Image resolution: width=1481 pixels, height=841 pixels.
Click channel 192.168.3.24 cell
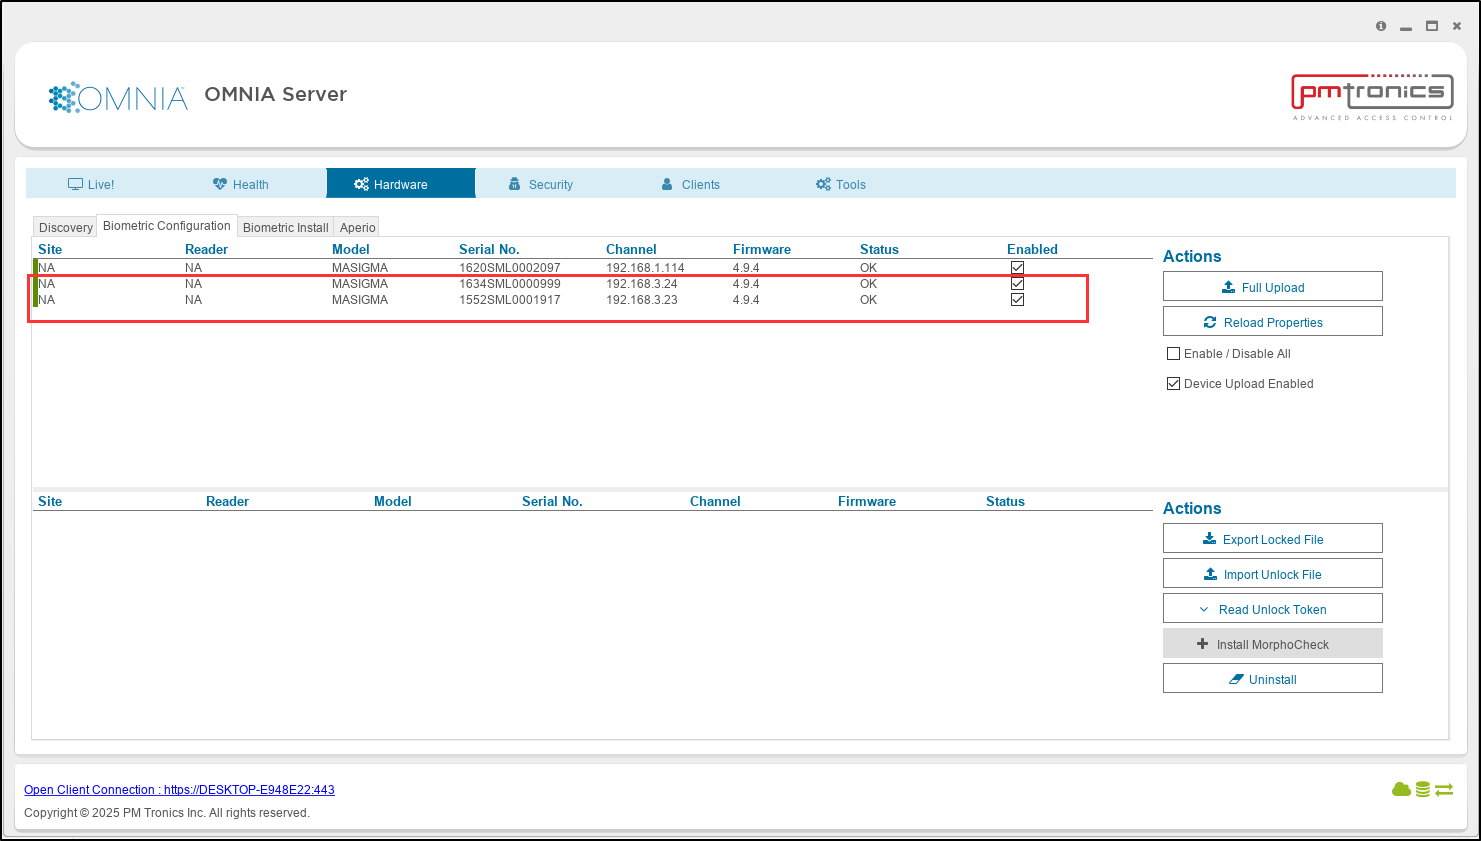point(642,284)
